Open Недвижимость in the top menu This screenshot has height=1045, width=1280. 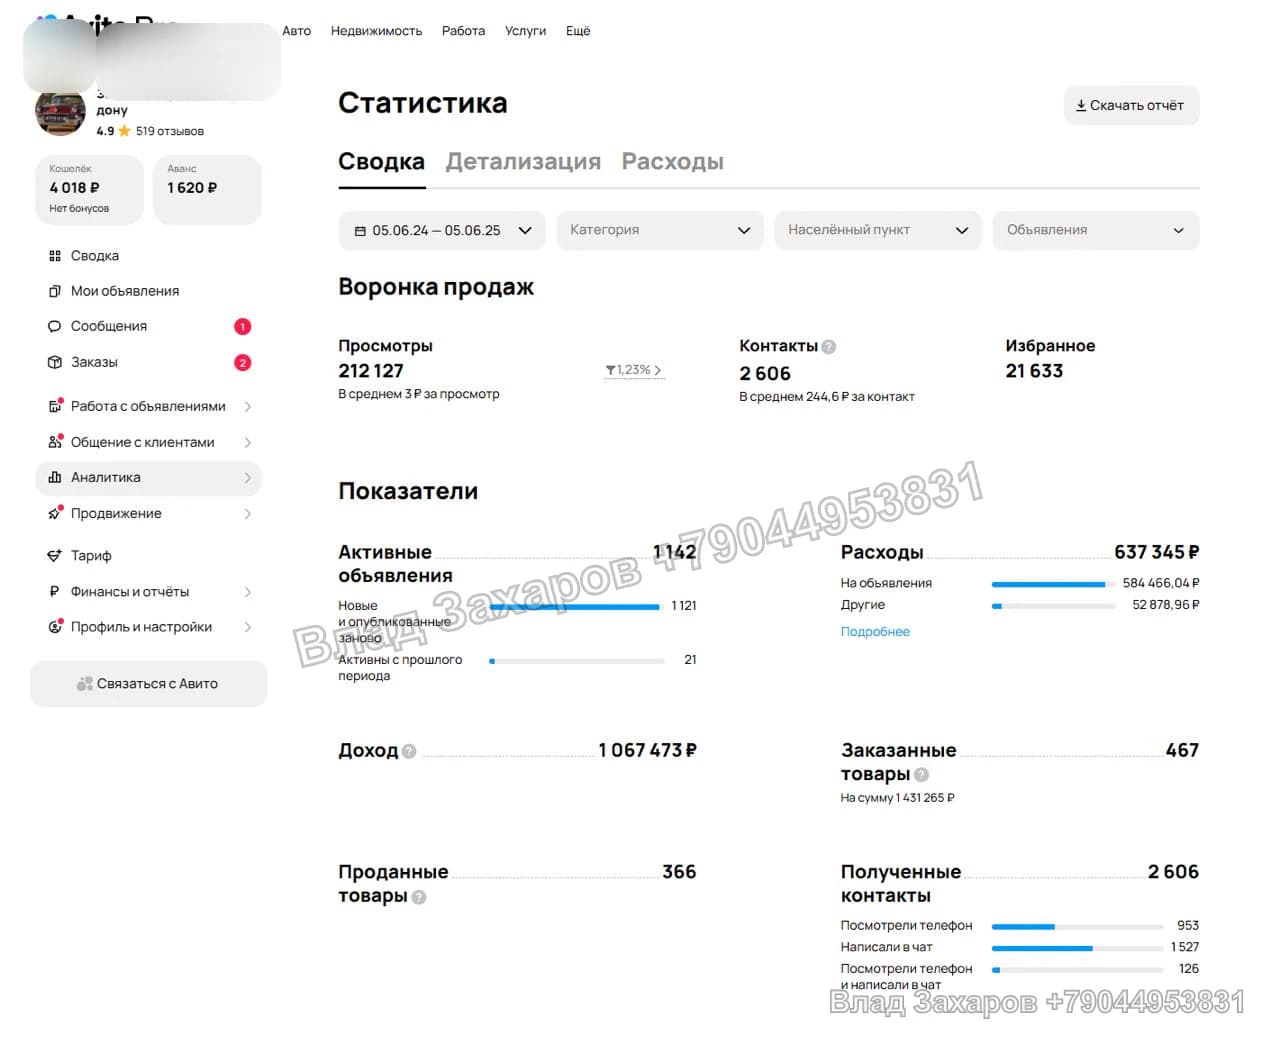[376, 31]
